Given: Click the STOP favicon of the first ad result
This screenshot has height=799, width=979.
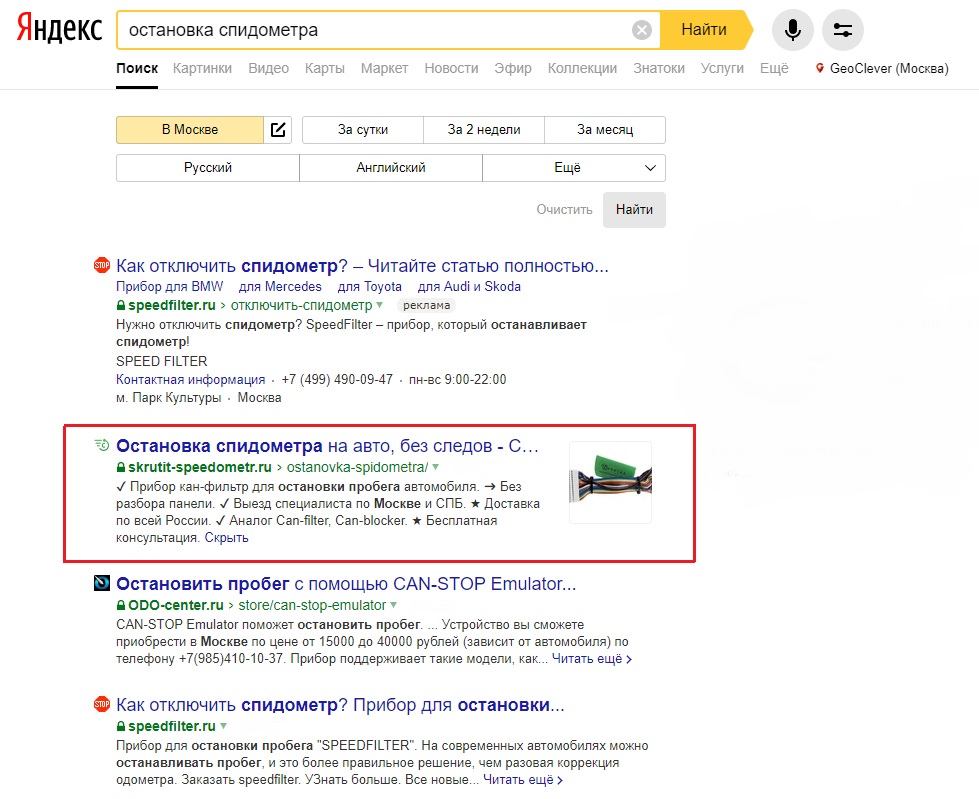Looking at the screenshot, I should click(x=102, y=265).
